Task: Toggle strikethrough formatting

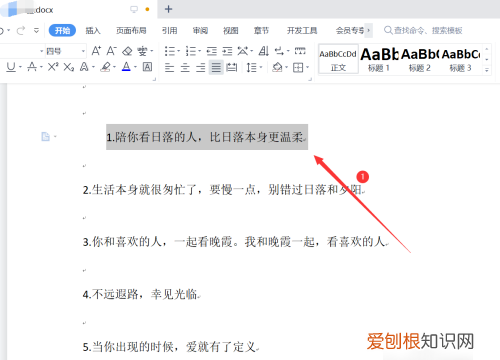Action: click(x=32, y=67)
